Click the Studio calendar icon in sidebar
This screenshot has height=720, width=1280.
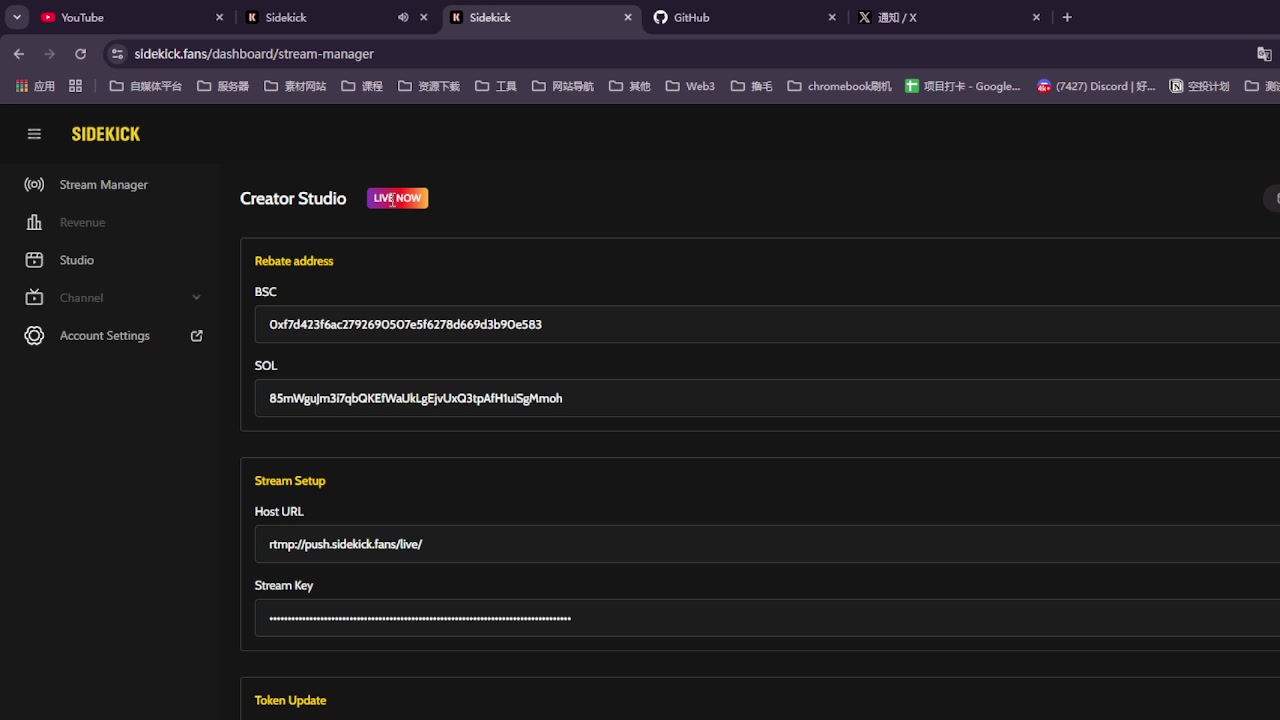34,260
